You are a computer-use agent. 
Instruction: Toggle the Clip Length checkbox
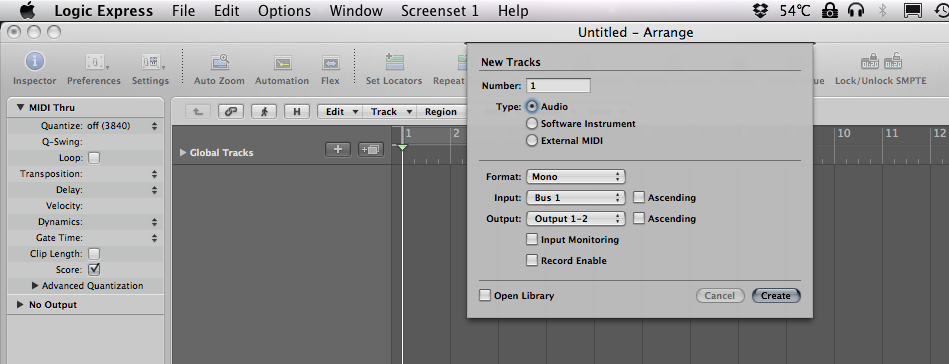click(94, 254)
